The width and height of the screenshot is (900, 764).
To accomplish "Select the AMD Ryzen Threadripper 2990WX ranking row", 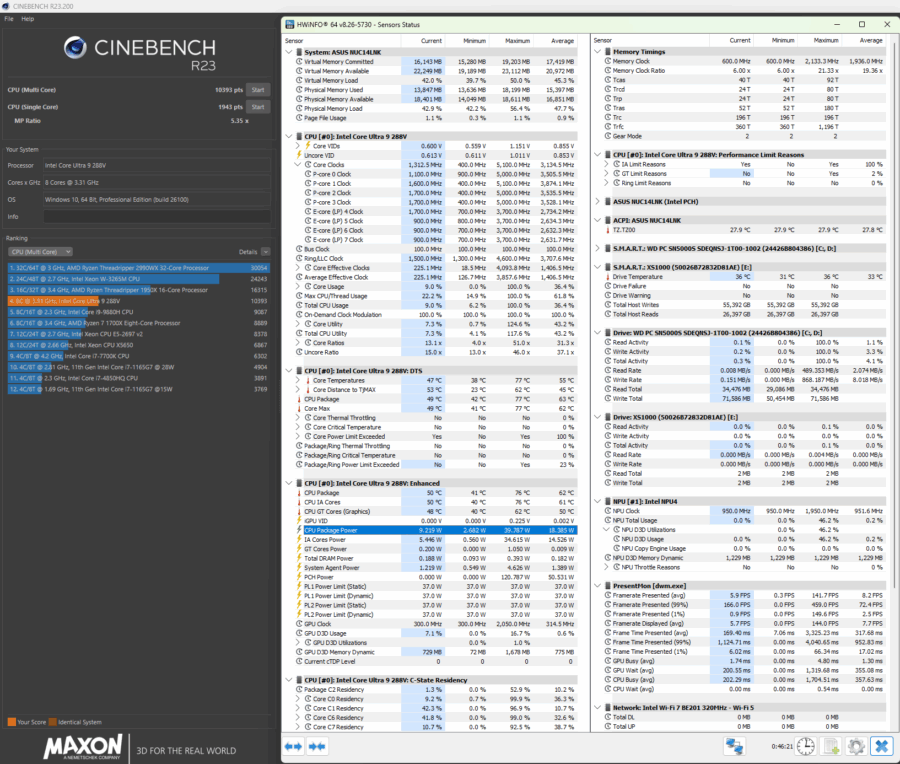I will click(x=138, y=268).
